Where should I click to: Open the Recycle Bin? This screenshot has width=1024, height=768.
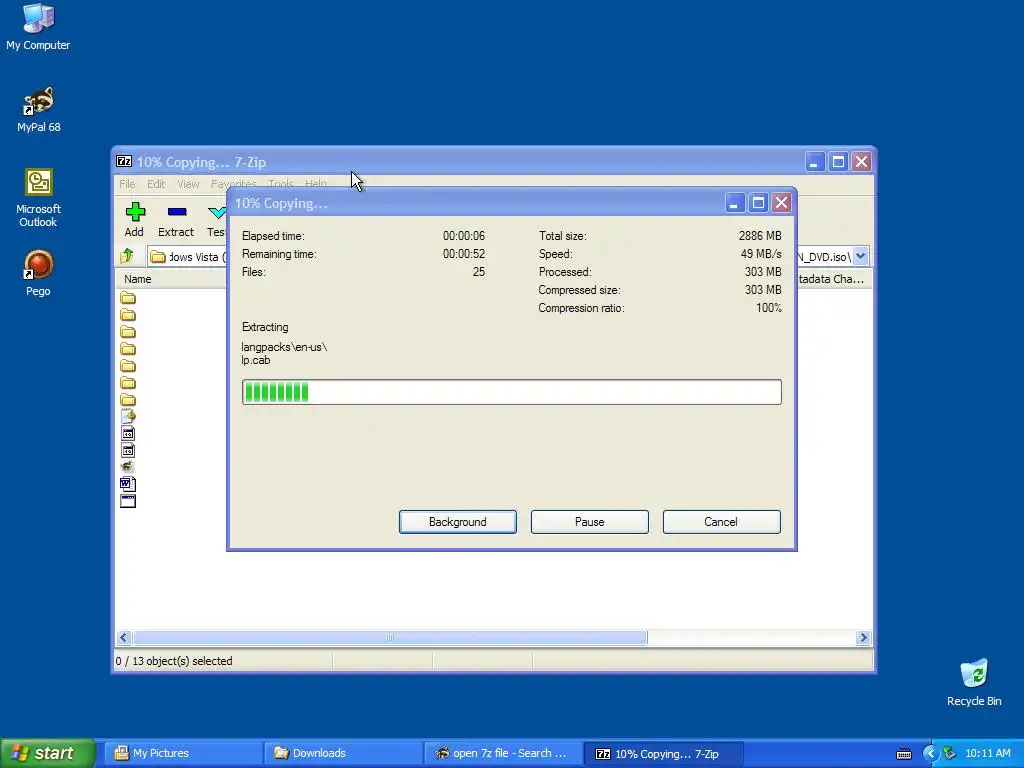[x=974, y=682]
